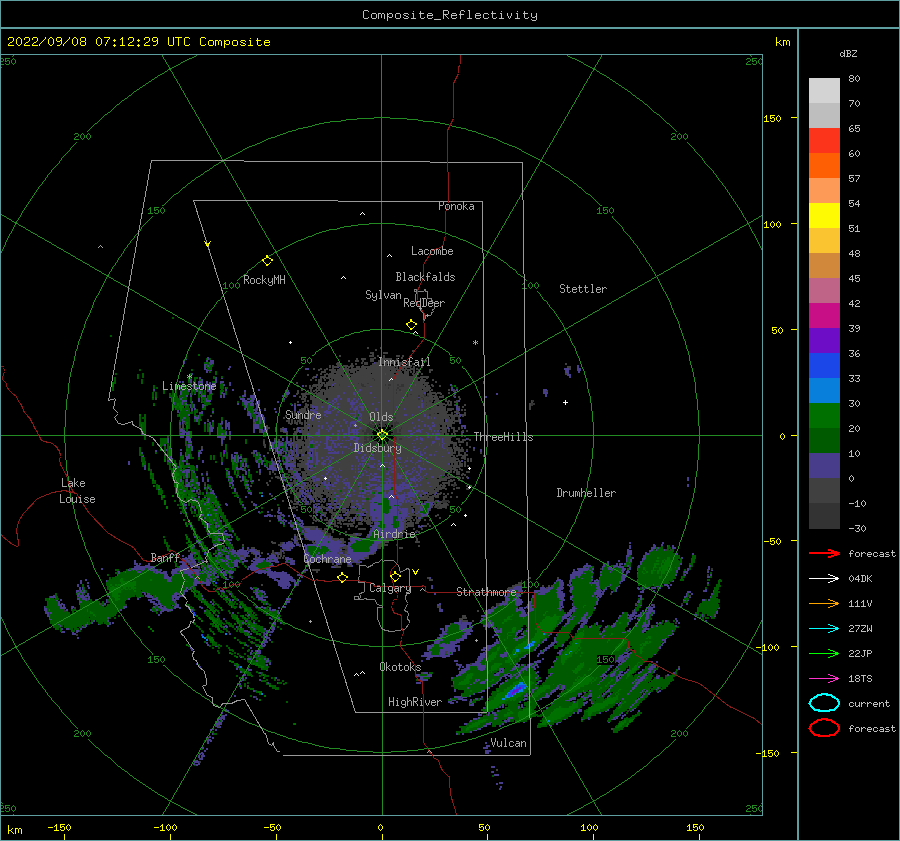This screenshot has width=900, height=841.
Task: Click the Blackfalds city label
Action: coord(425,277)
